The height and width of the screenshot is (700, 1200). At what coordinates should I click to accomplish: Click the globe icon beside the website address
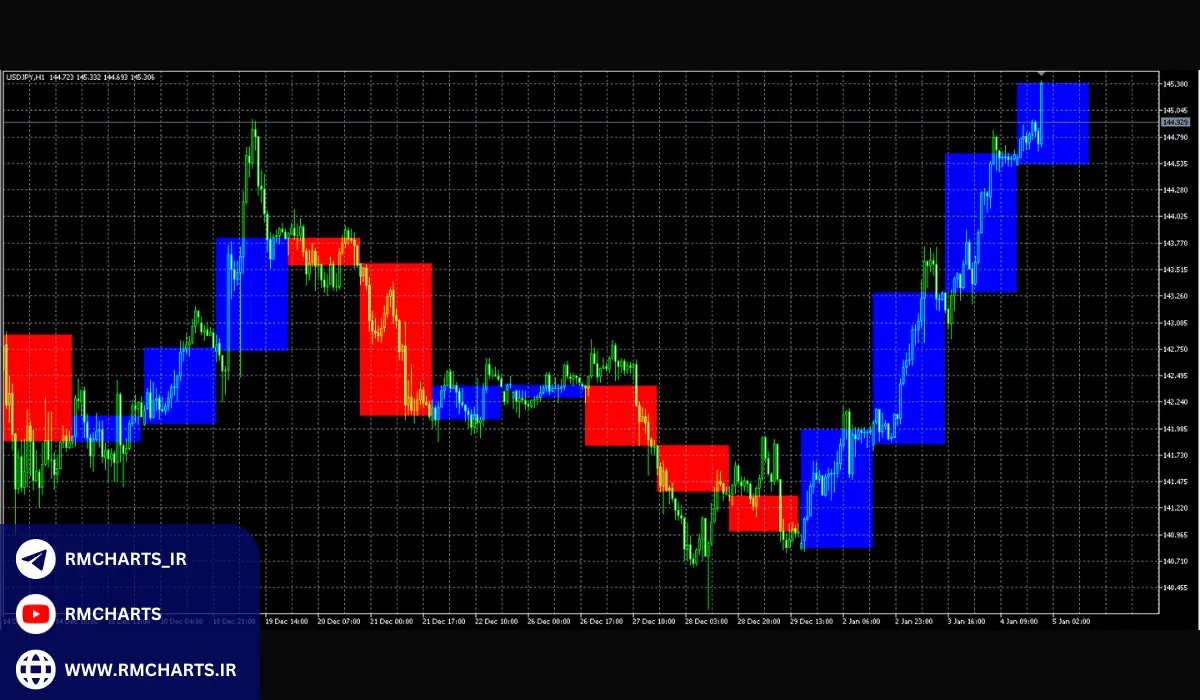click(x=36, y=667)
